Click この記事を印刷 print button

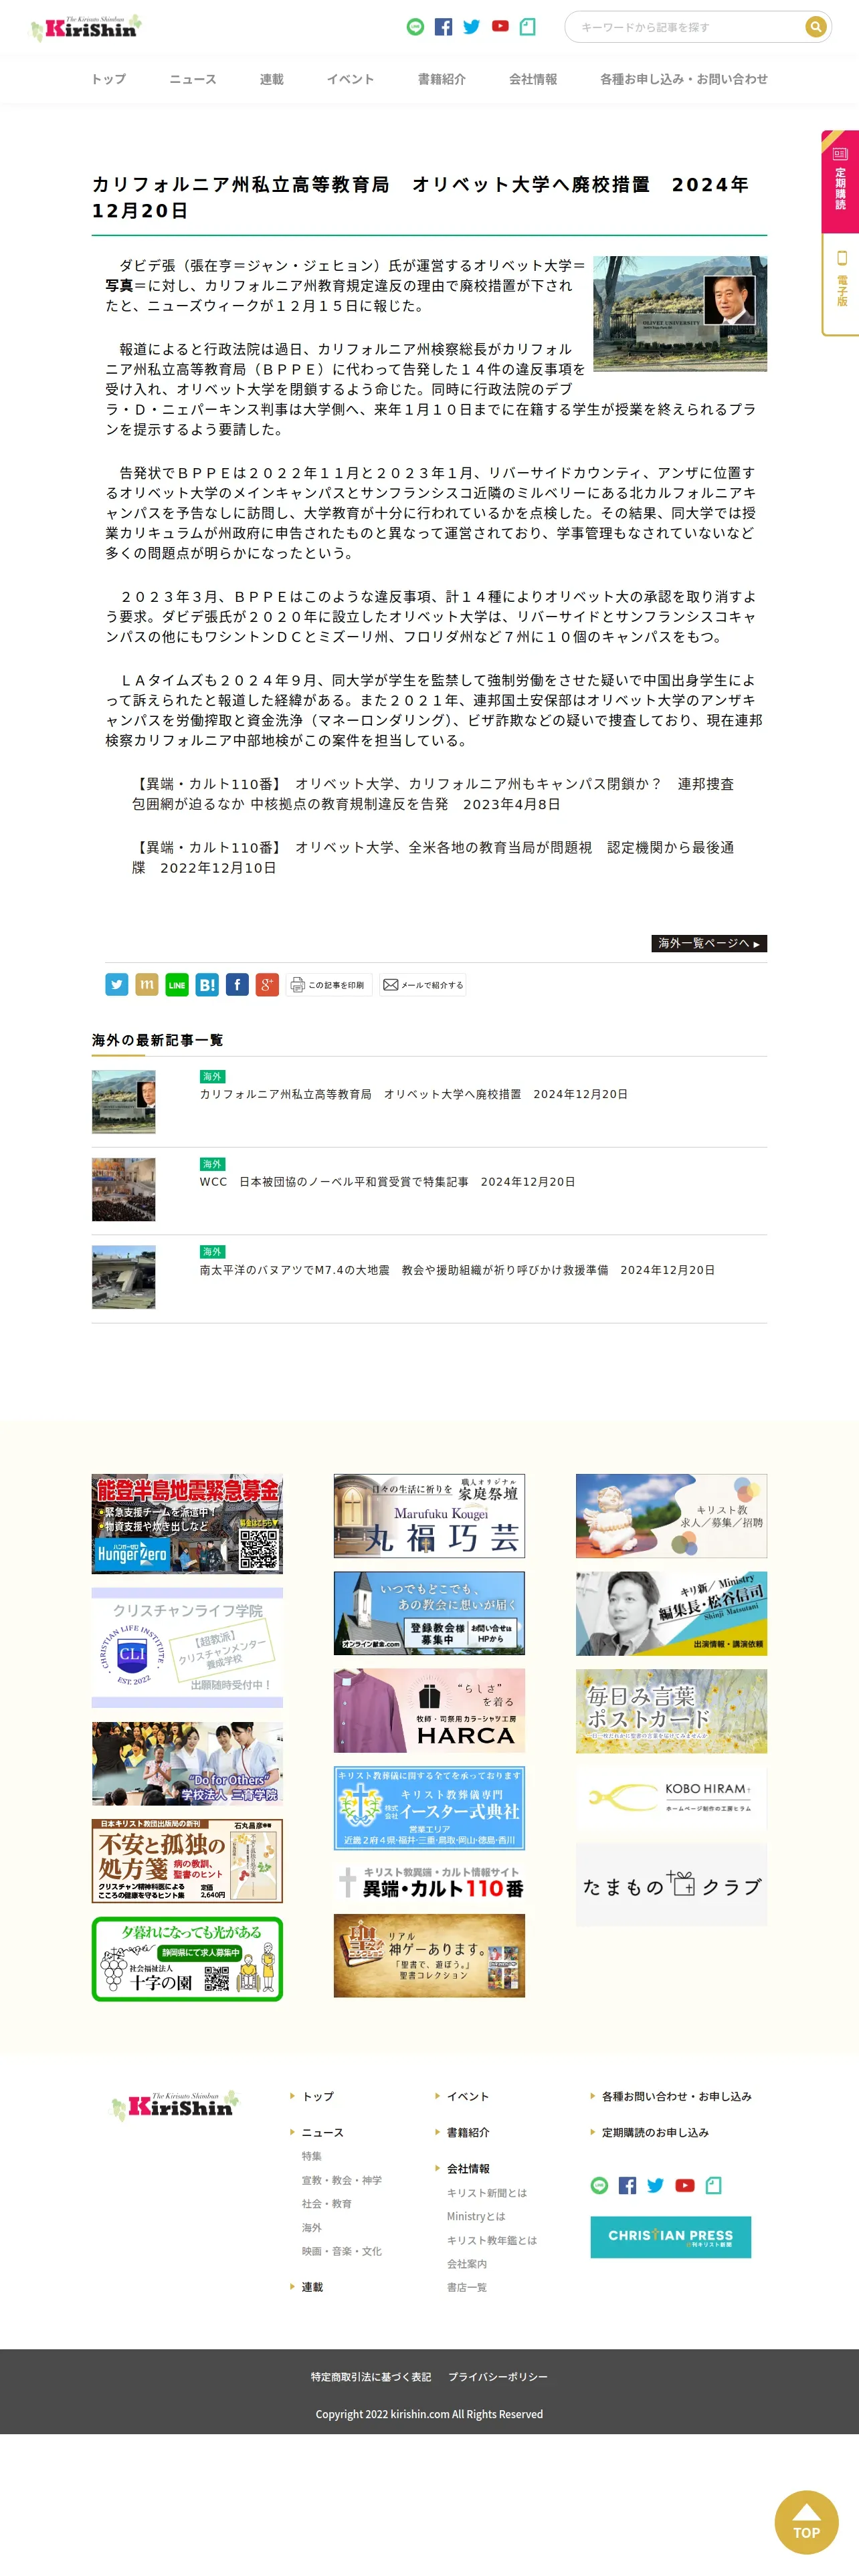coord(329,985)
